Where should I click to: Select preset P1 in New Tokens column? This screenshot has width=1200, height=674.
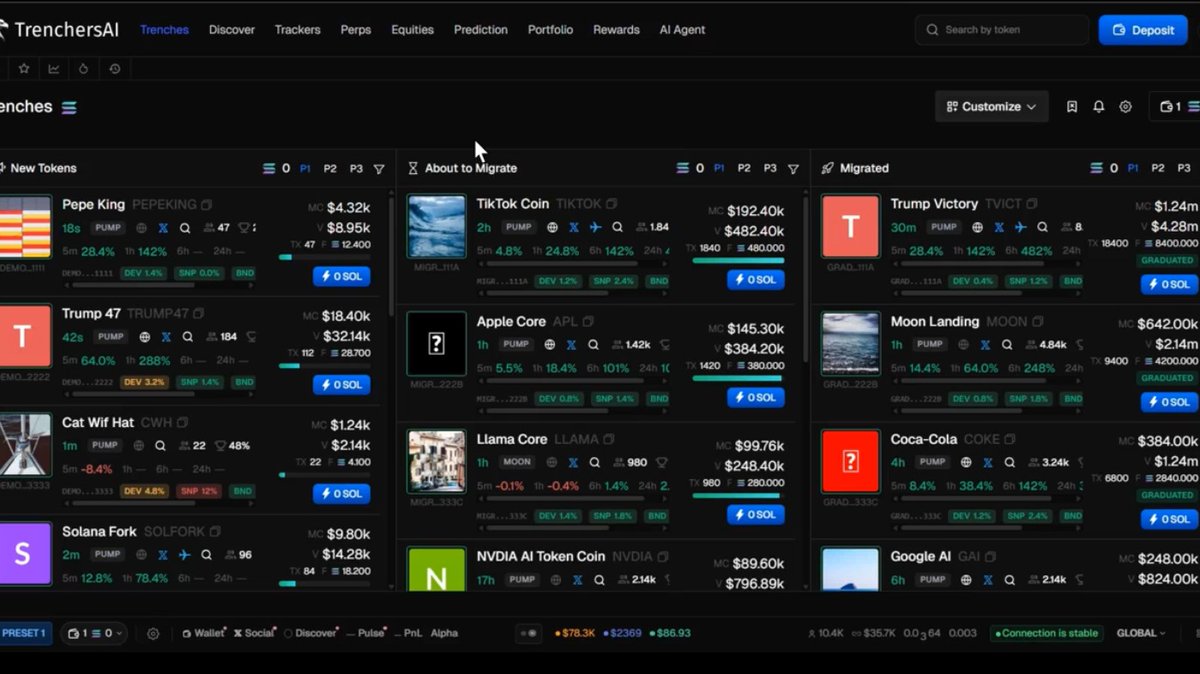coord(305,169)
